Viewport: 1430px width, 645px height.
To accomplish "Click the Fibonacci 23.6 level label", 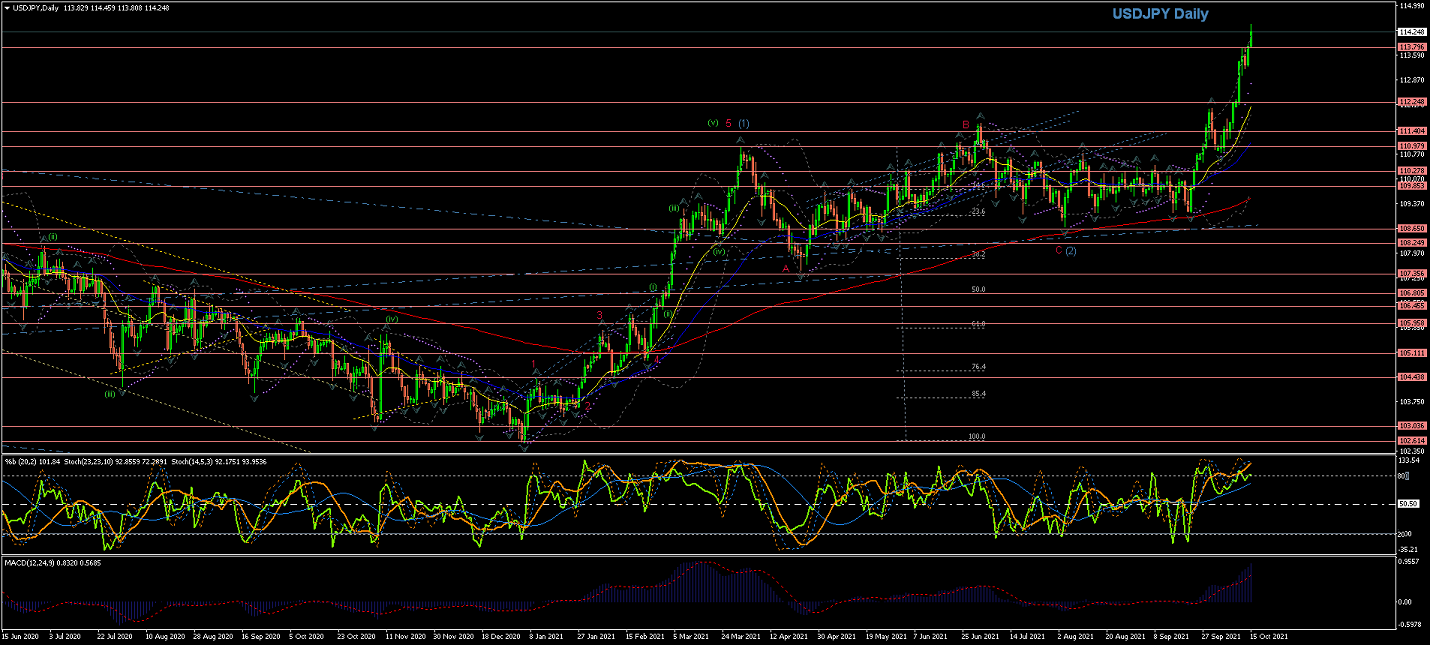I will 979,212.
